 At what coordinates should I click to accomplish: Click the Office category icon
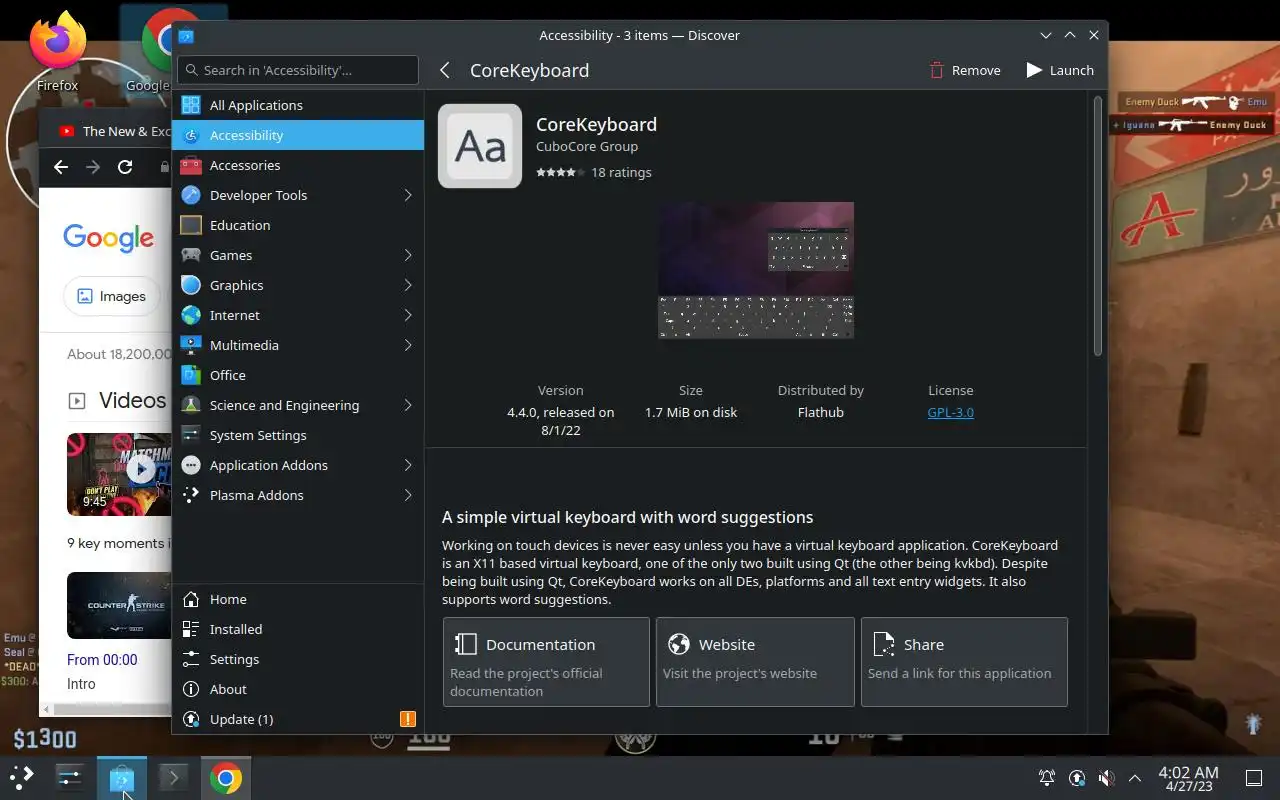point(191,375)
